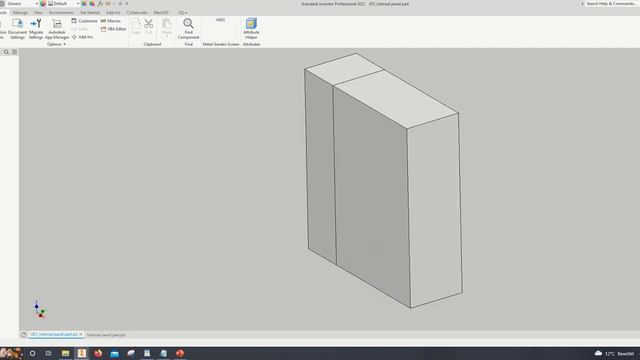Click the appearance color wheel icon
Viewport: 640px width, 360px height.
(x=43, y=3)
